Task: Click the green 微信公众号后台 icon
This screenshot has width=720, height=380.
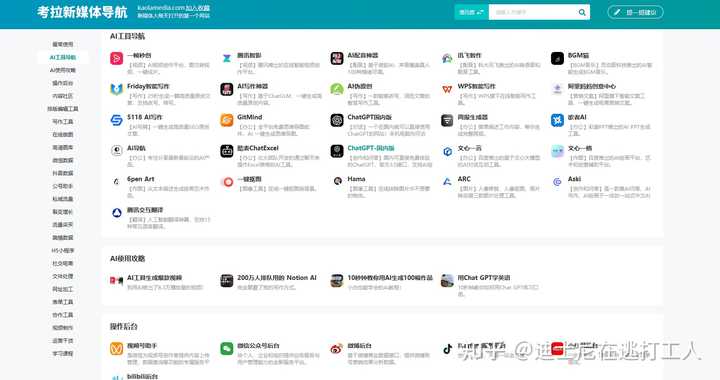Action: (x=227, y=349)
